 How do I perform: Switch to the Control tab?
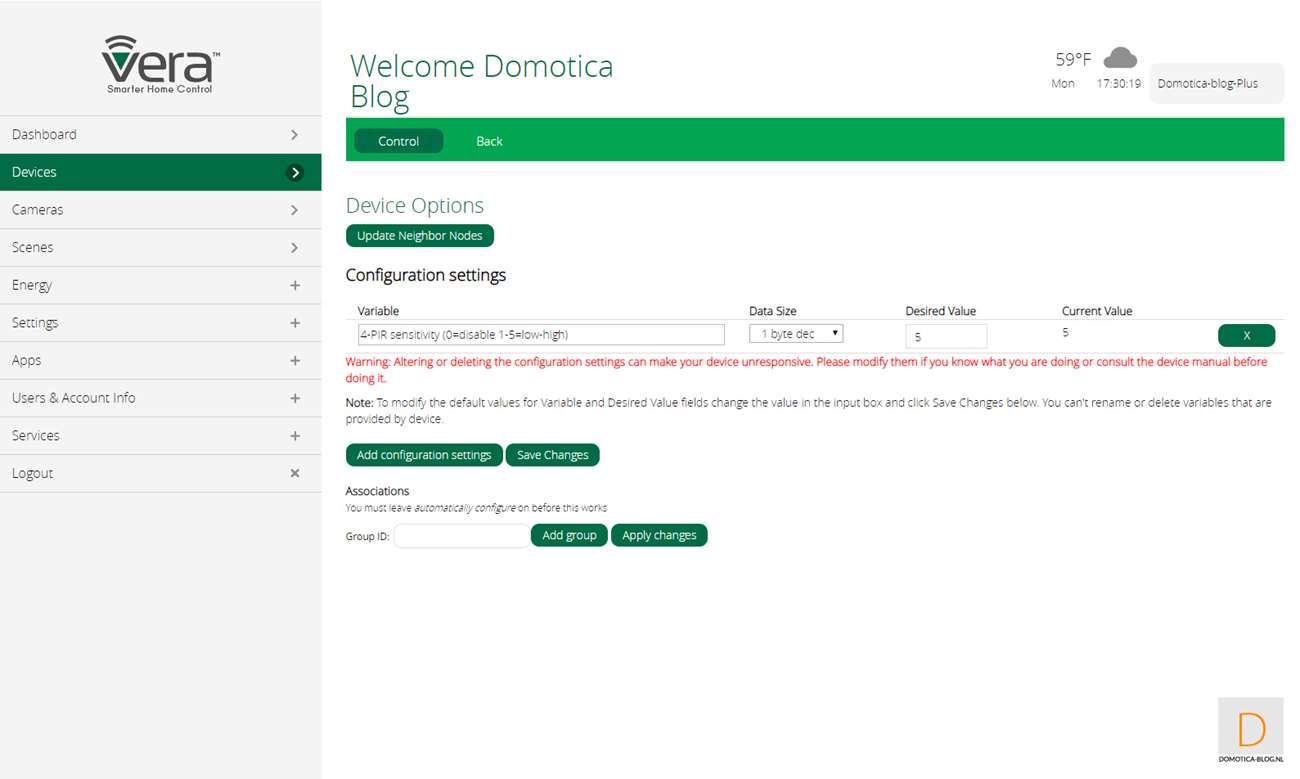click(398, 141)
